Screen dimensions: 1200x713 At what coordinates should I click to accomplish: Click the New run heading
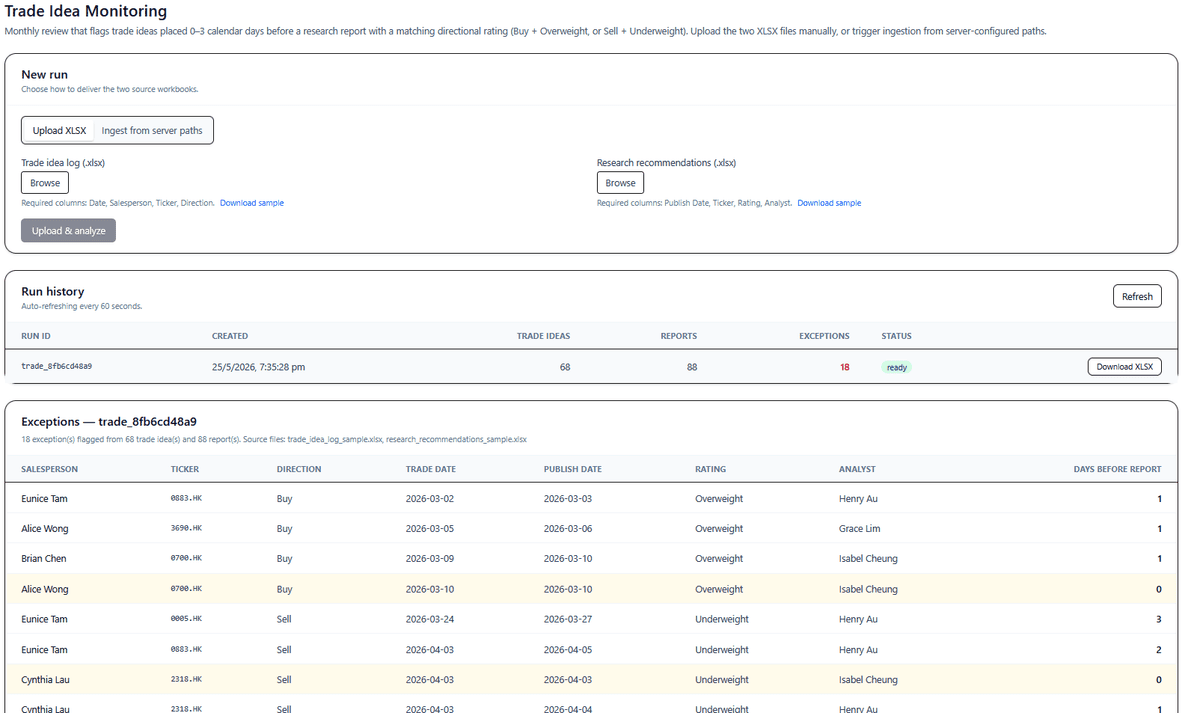pyautogui.click(x=45, y=75)
